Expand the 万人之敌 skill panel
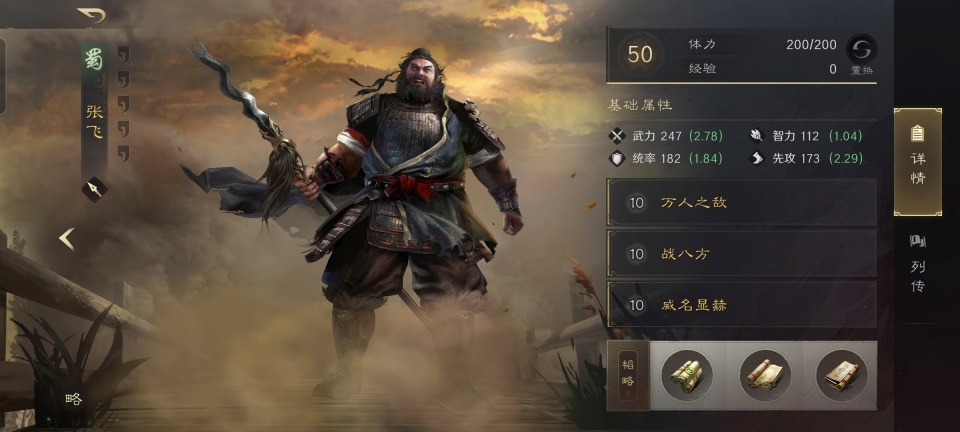960x432 pixels. point(741,203)
